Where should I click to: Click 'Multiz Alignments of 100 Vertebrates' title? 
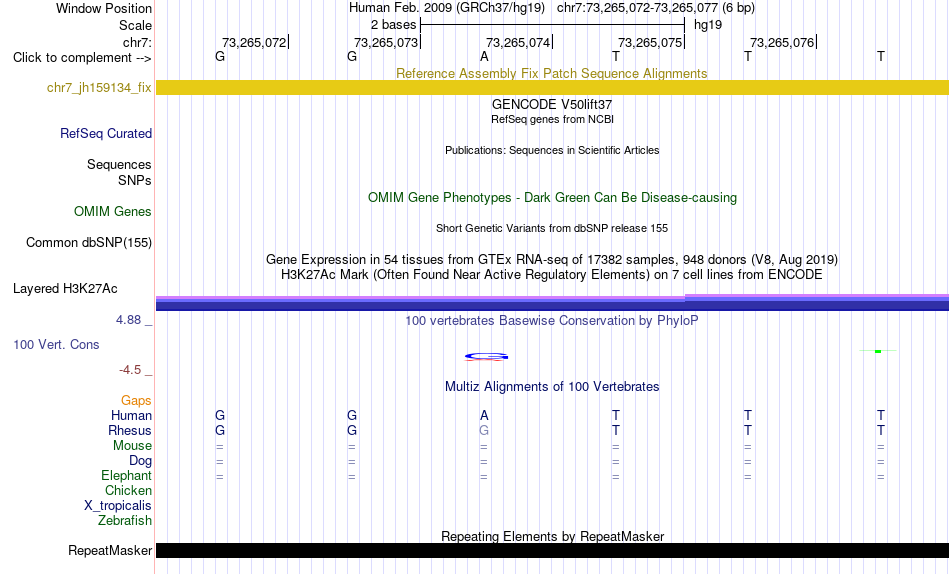coord(552,387)
